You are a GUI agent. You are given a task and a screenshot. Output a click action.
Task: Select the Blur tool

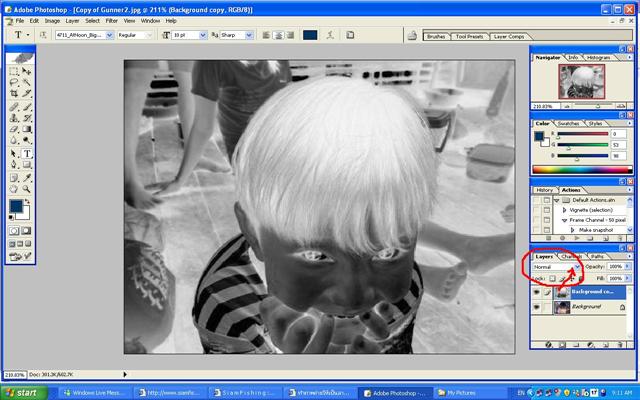pyautogui.click(x=14, y=140)
